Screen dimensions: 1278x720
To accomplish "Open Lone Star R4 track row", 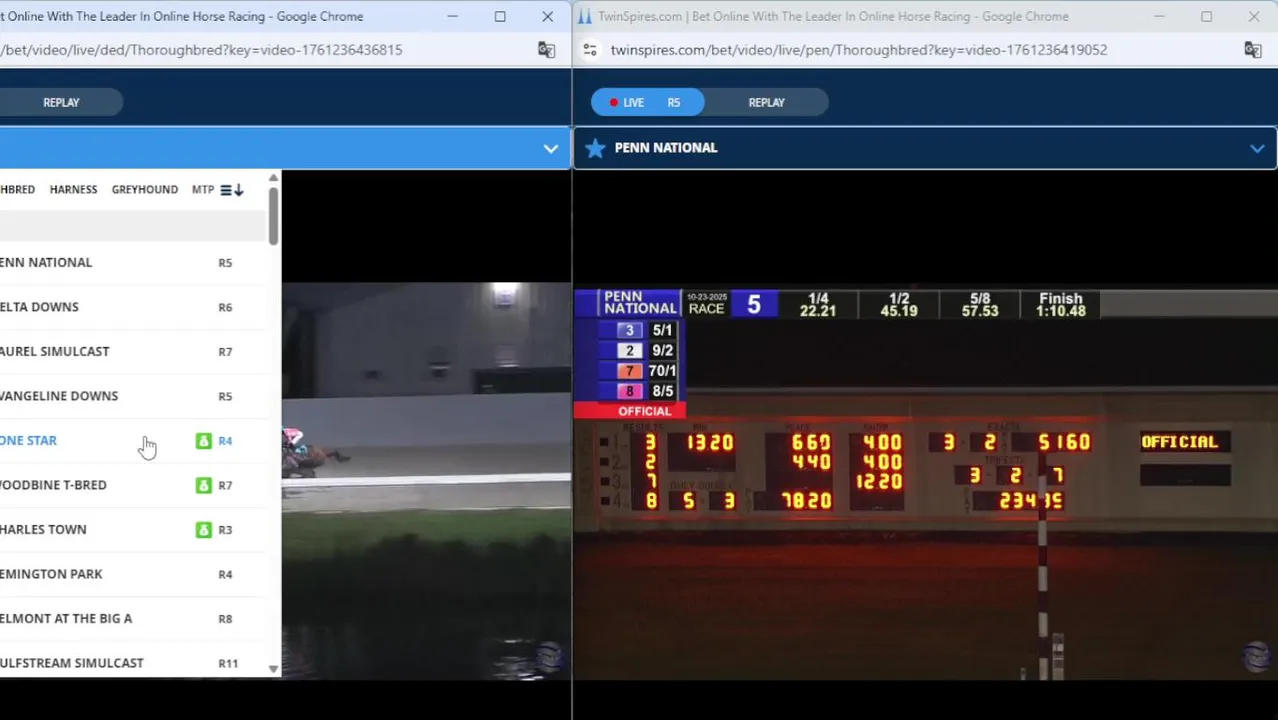I will coord(133,440).
